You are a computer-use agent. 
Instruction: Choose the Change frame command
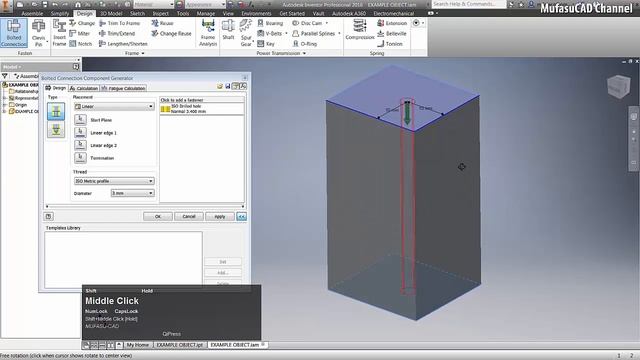pyautogui.click(x=82, y=23)
